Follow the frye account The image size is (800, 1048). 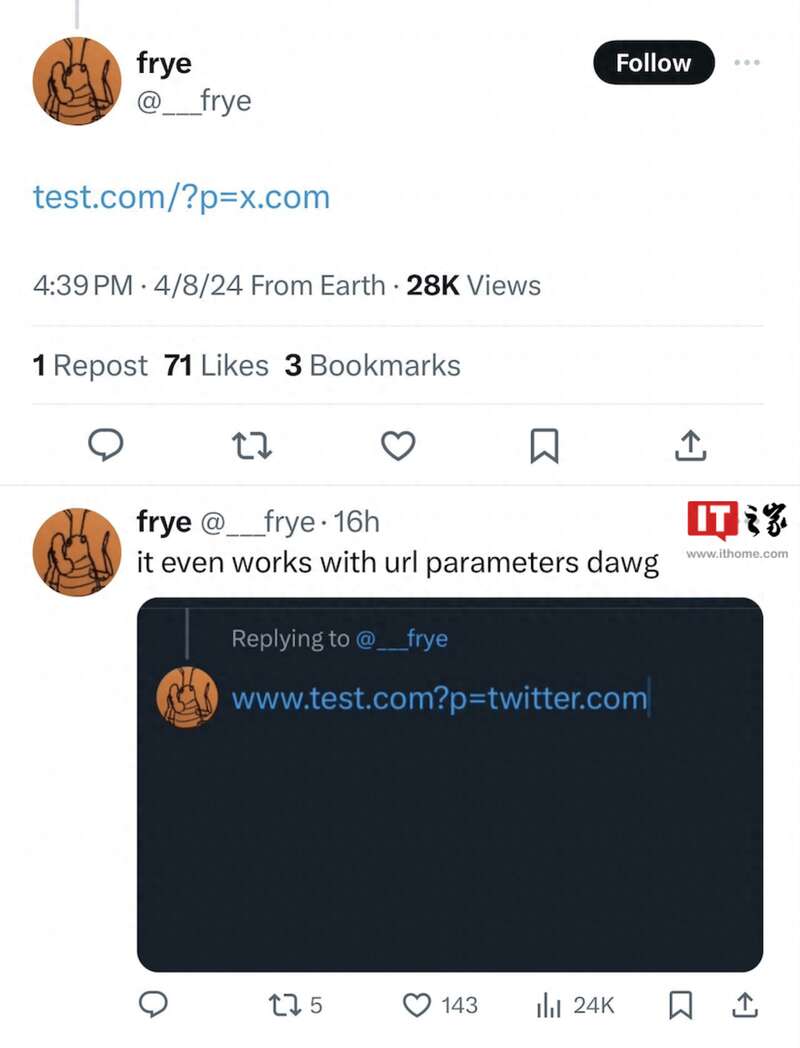coord(653,62)
